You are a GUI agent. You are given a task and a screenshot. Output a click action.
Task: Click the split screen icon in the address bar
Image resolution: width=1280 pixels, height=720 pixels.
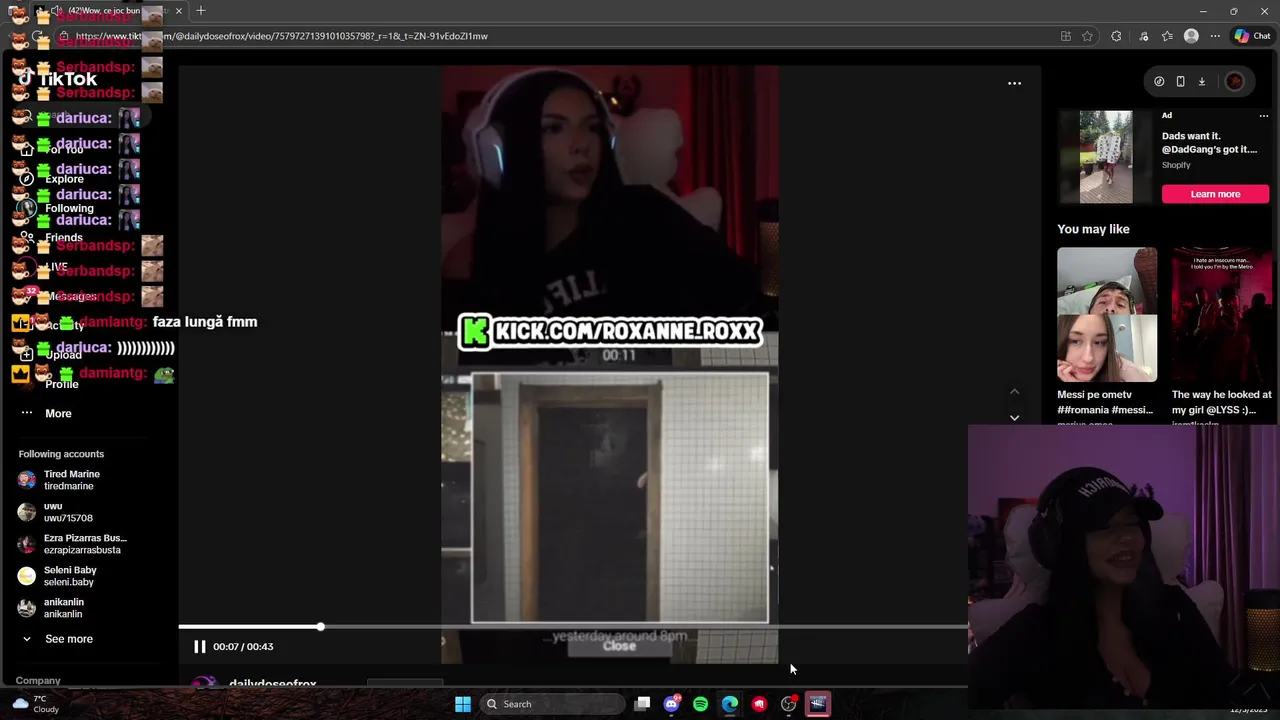1066,36
